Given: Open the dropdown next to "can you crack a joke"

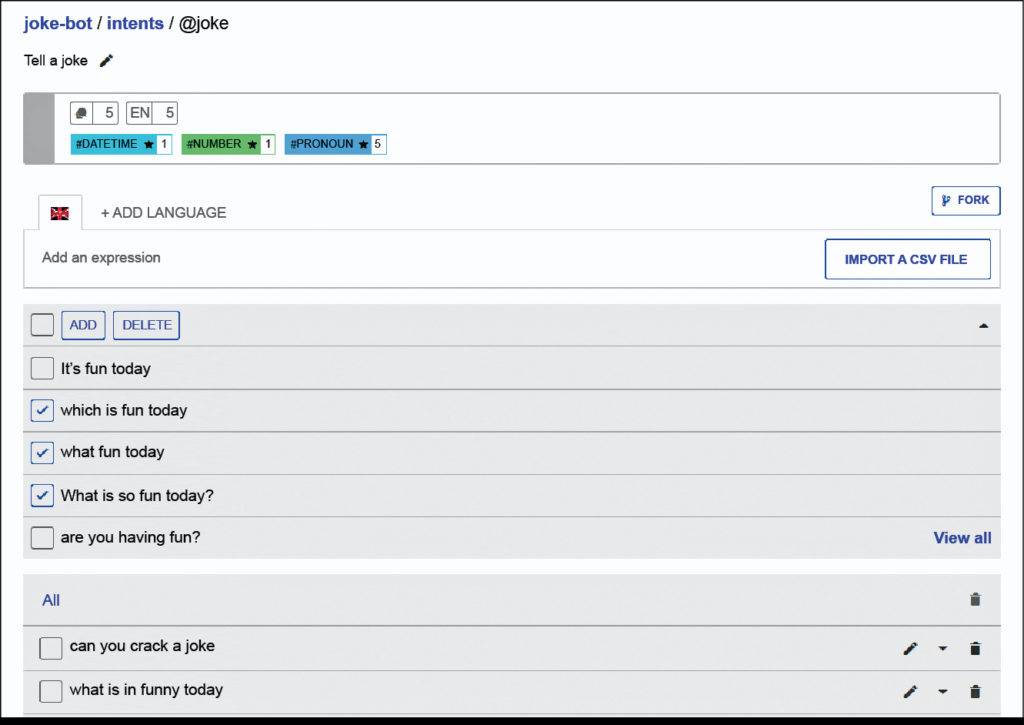Looking at the screenshot, I should (x=942, y=648).
